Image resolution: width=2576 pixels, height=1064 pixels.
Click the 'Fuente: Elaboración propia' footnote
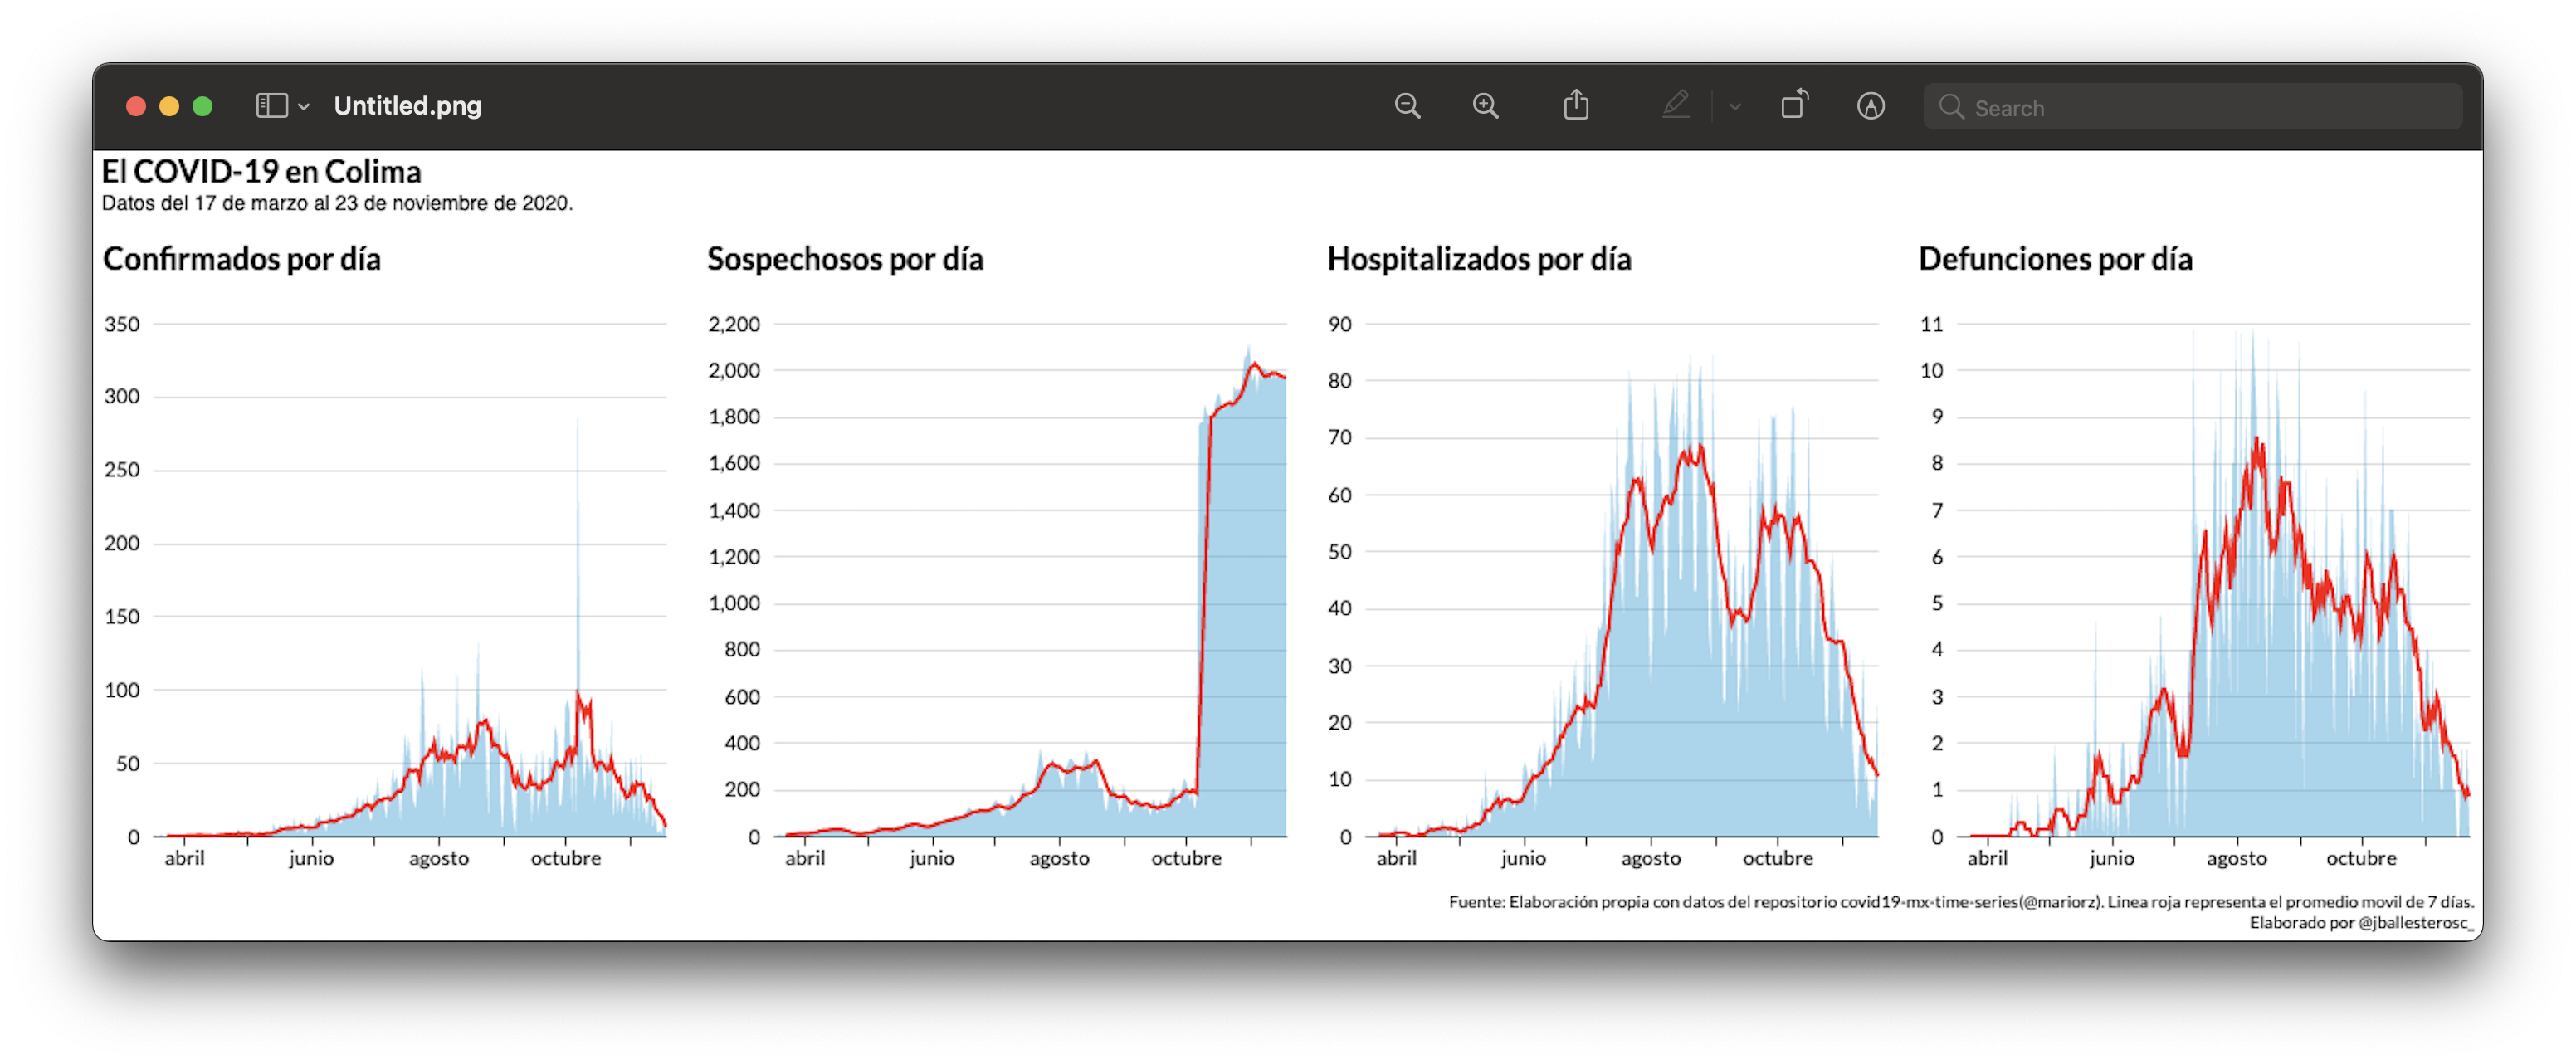click(1961, 902)
